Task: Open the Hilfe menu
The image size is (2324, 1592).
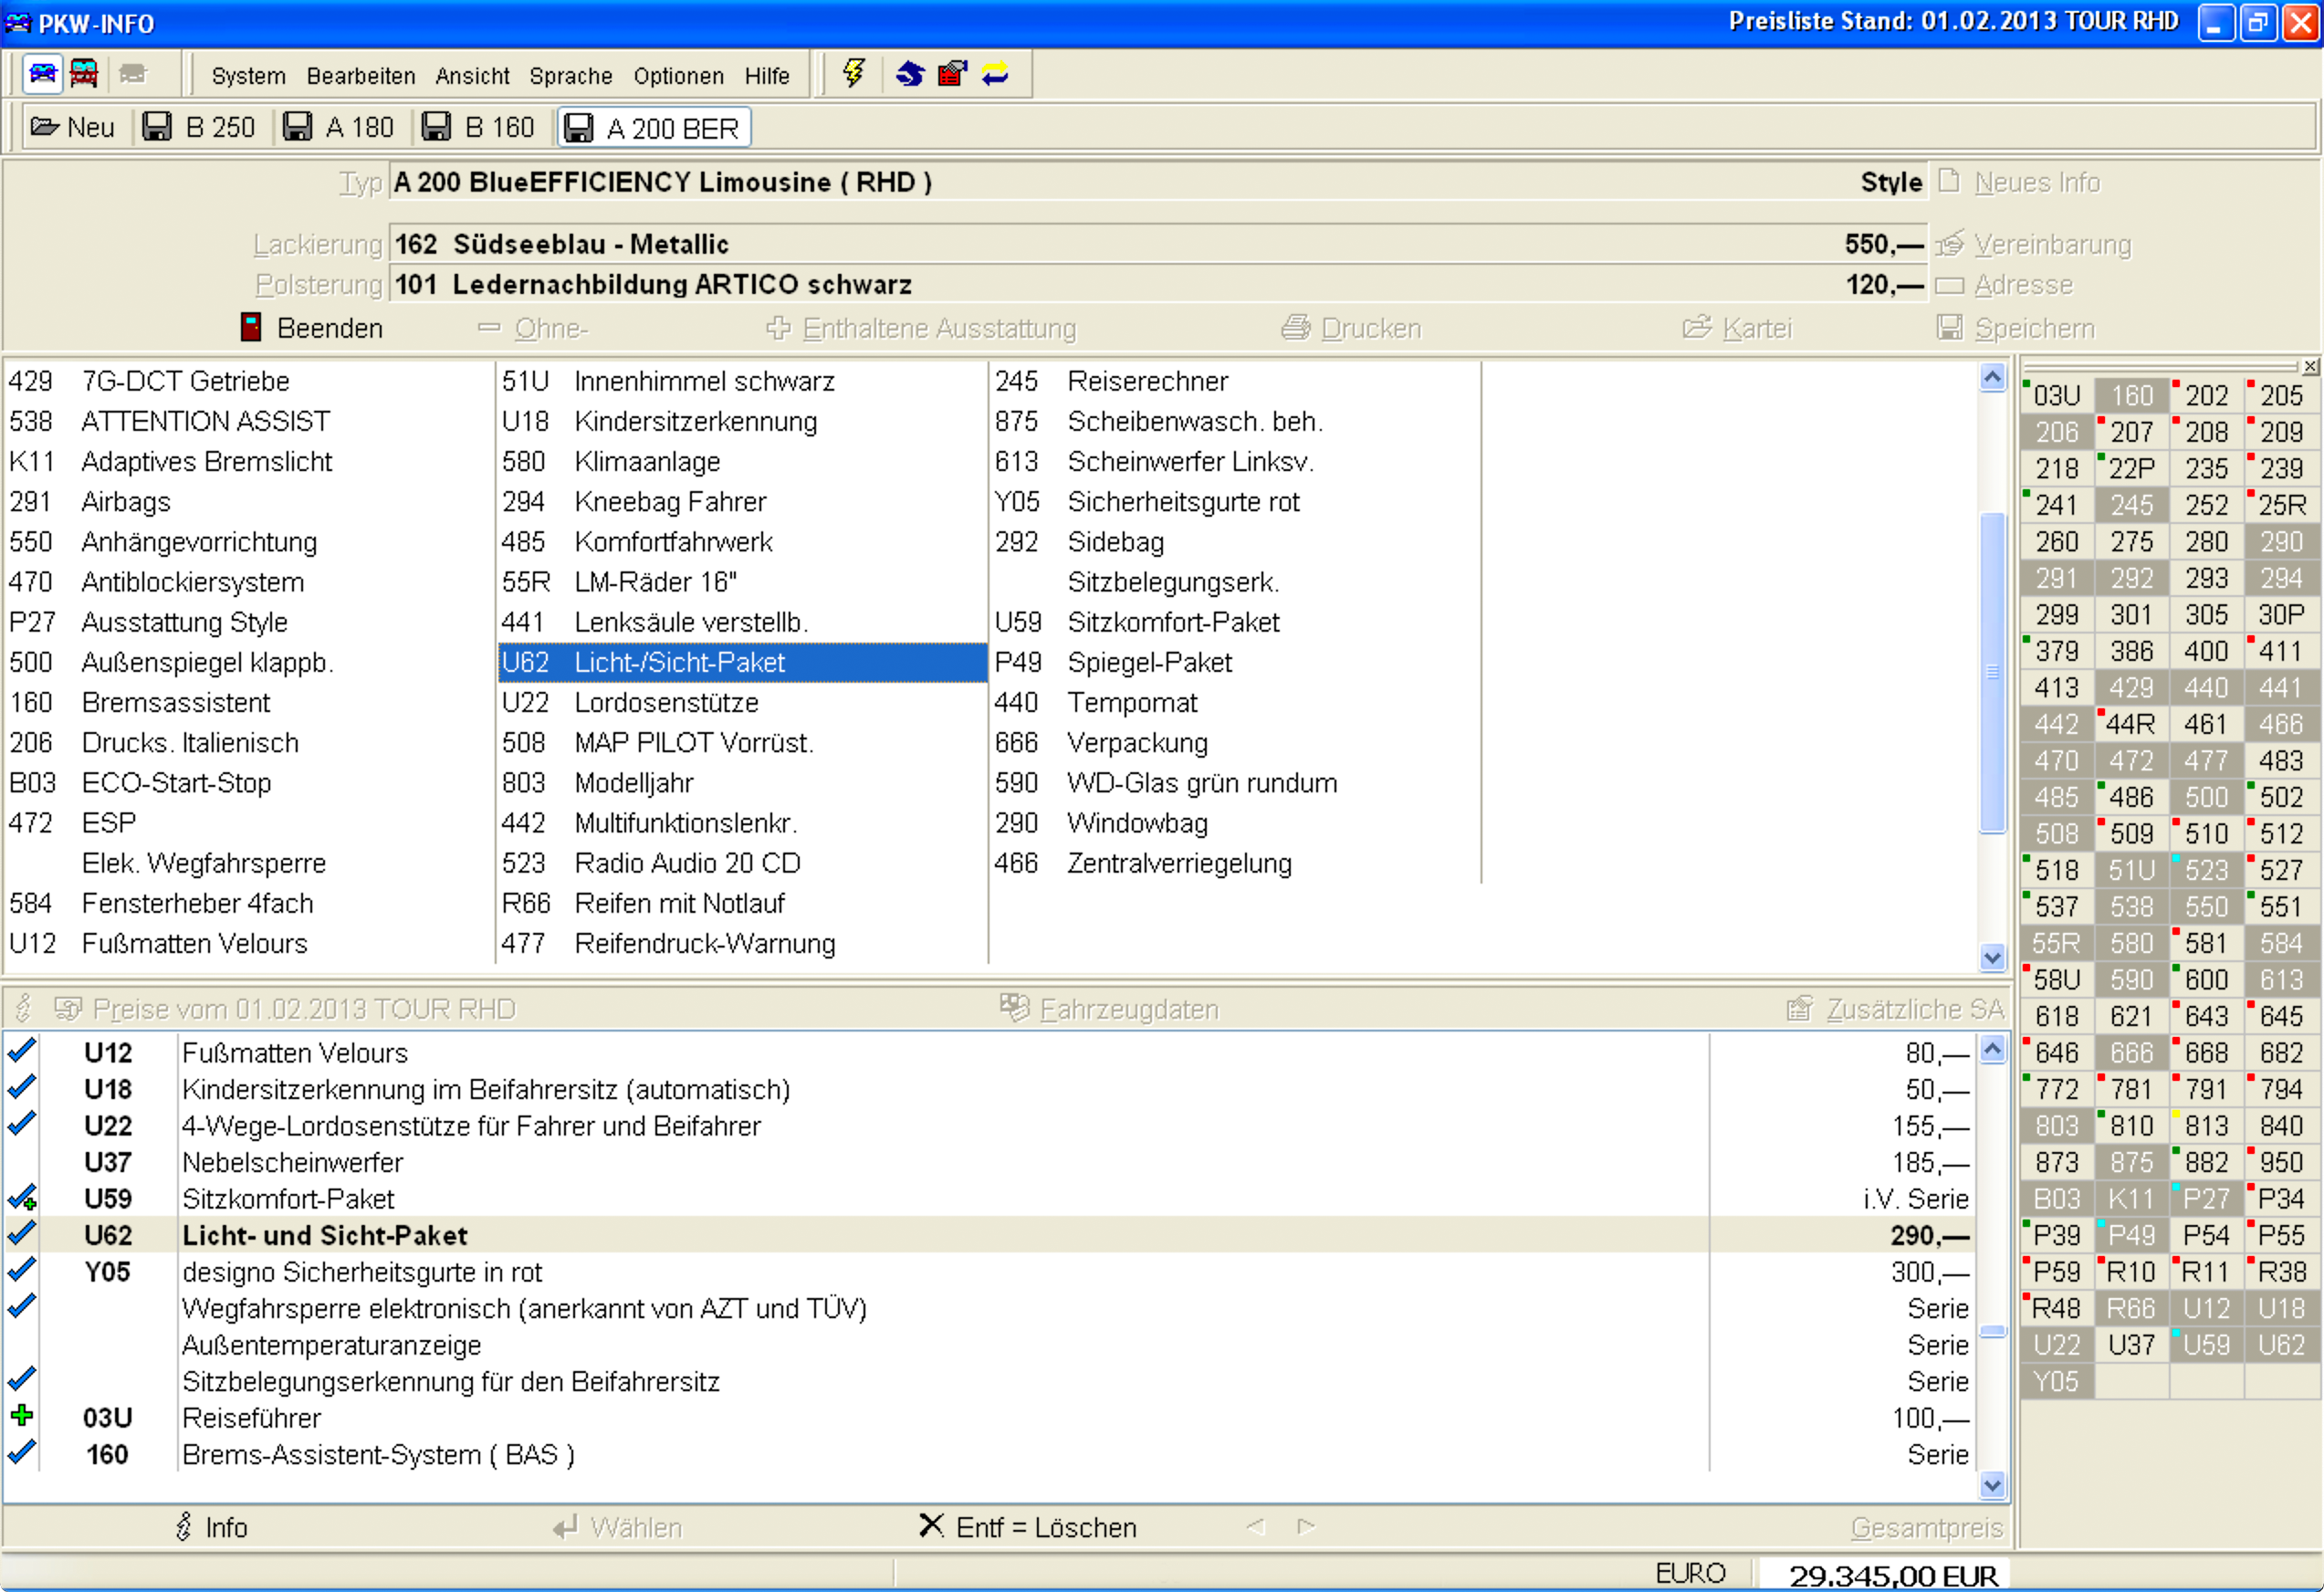Action: pyautogui.click(x=767, y=75)
